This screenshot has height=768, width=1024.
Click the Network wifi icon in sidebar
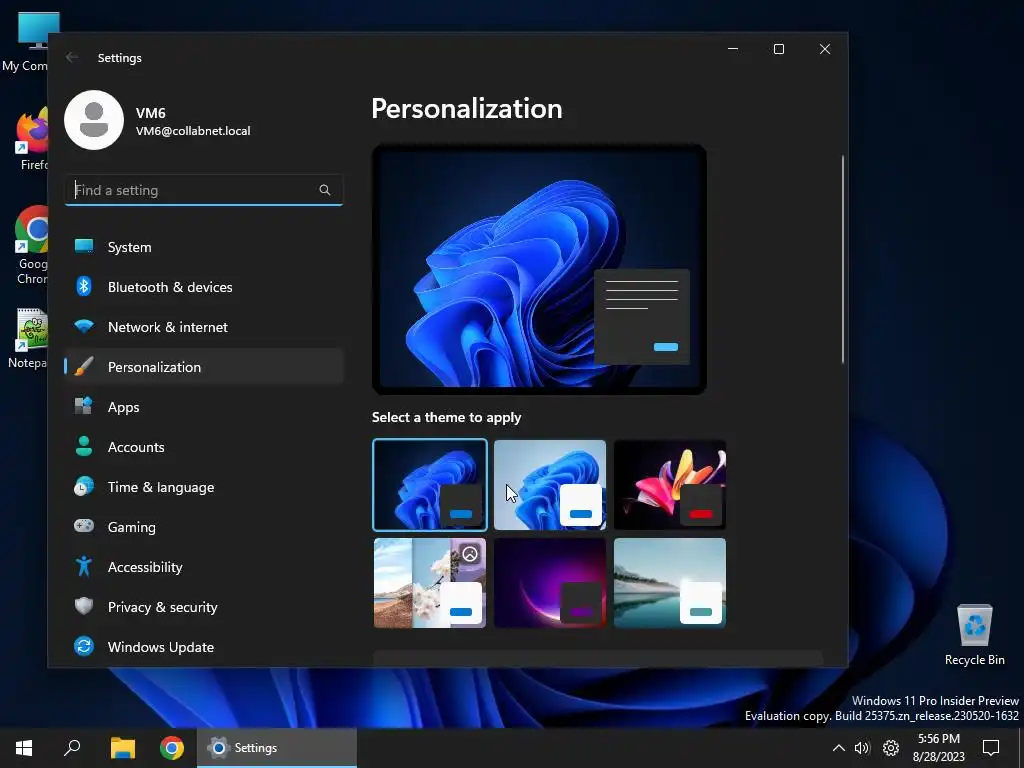coord(84,326)
